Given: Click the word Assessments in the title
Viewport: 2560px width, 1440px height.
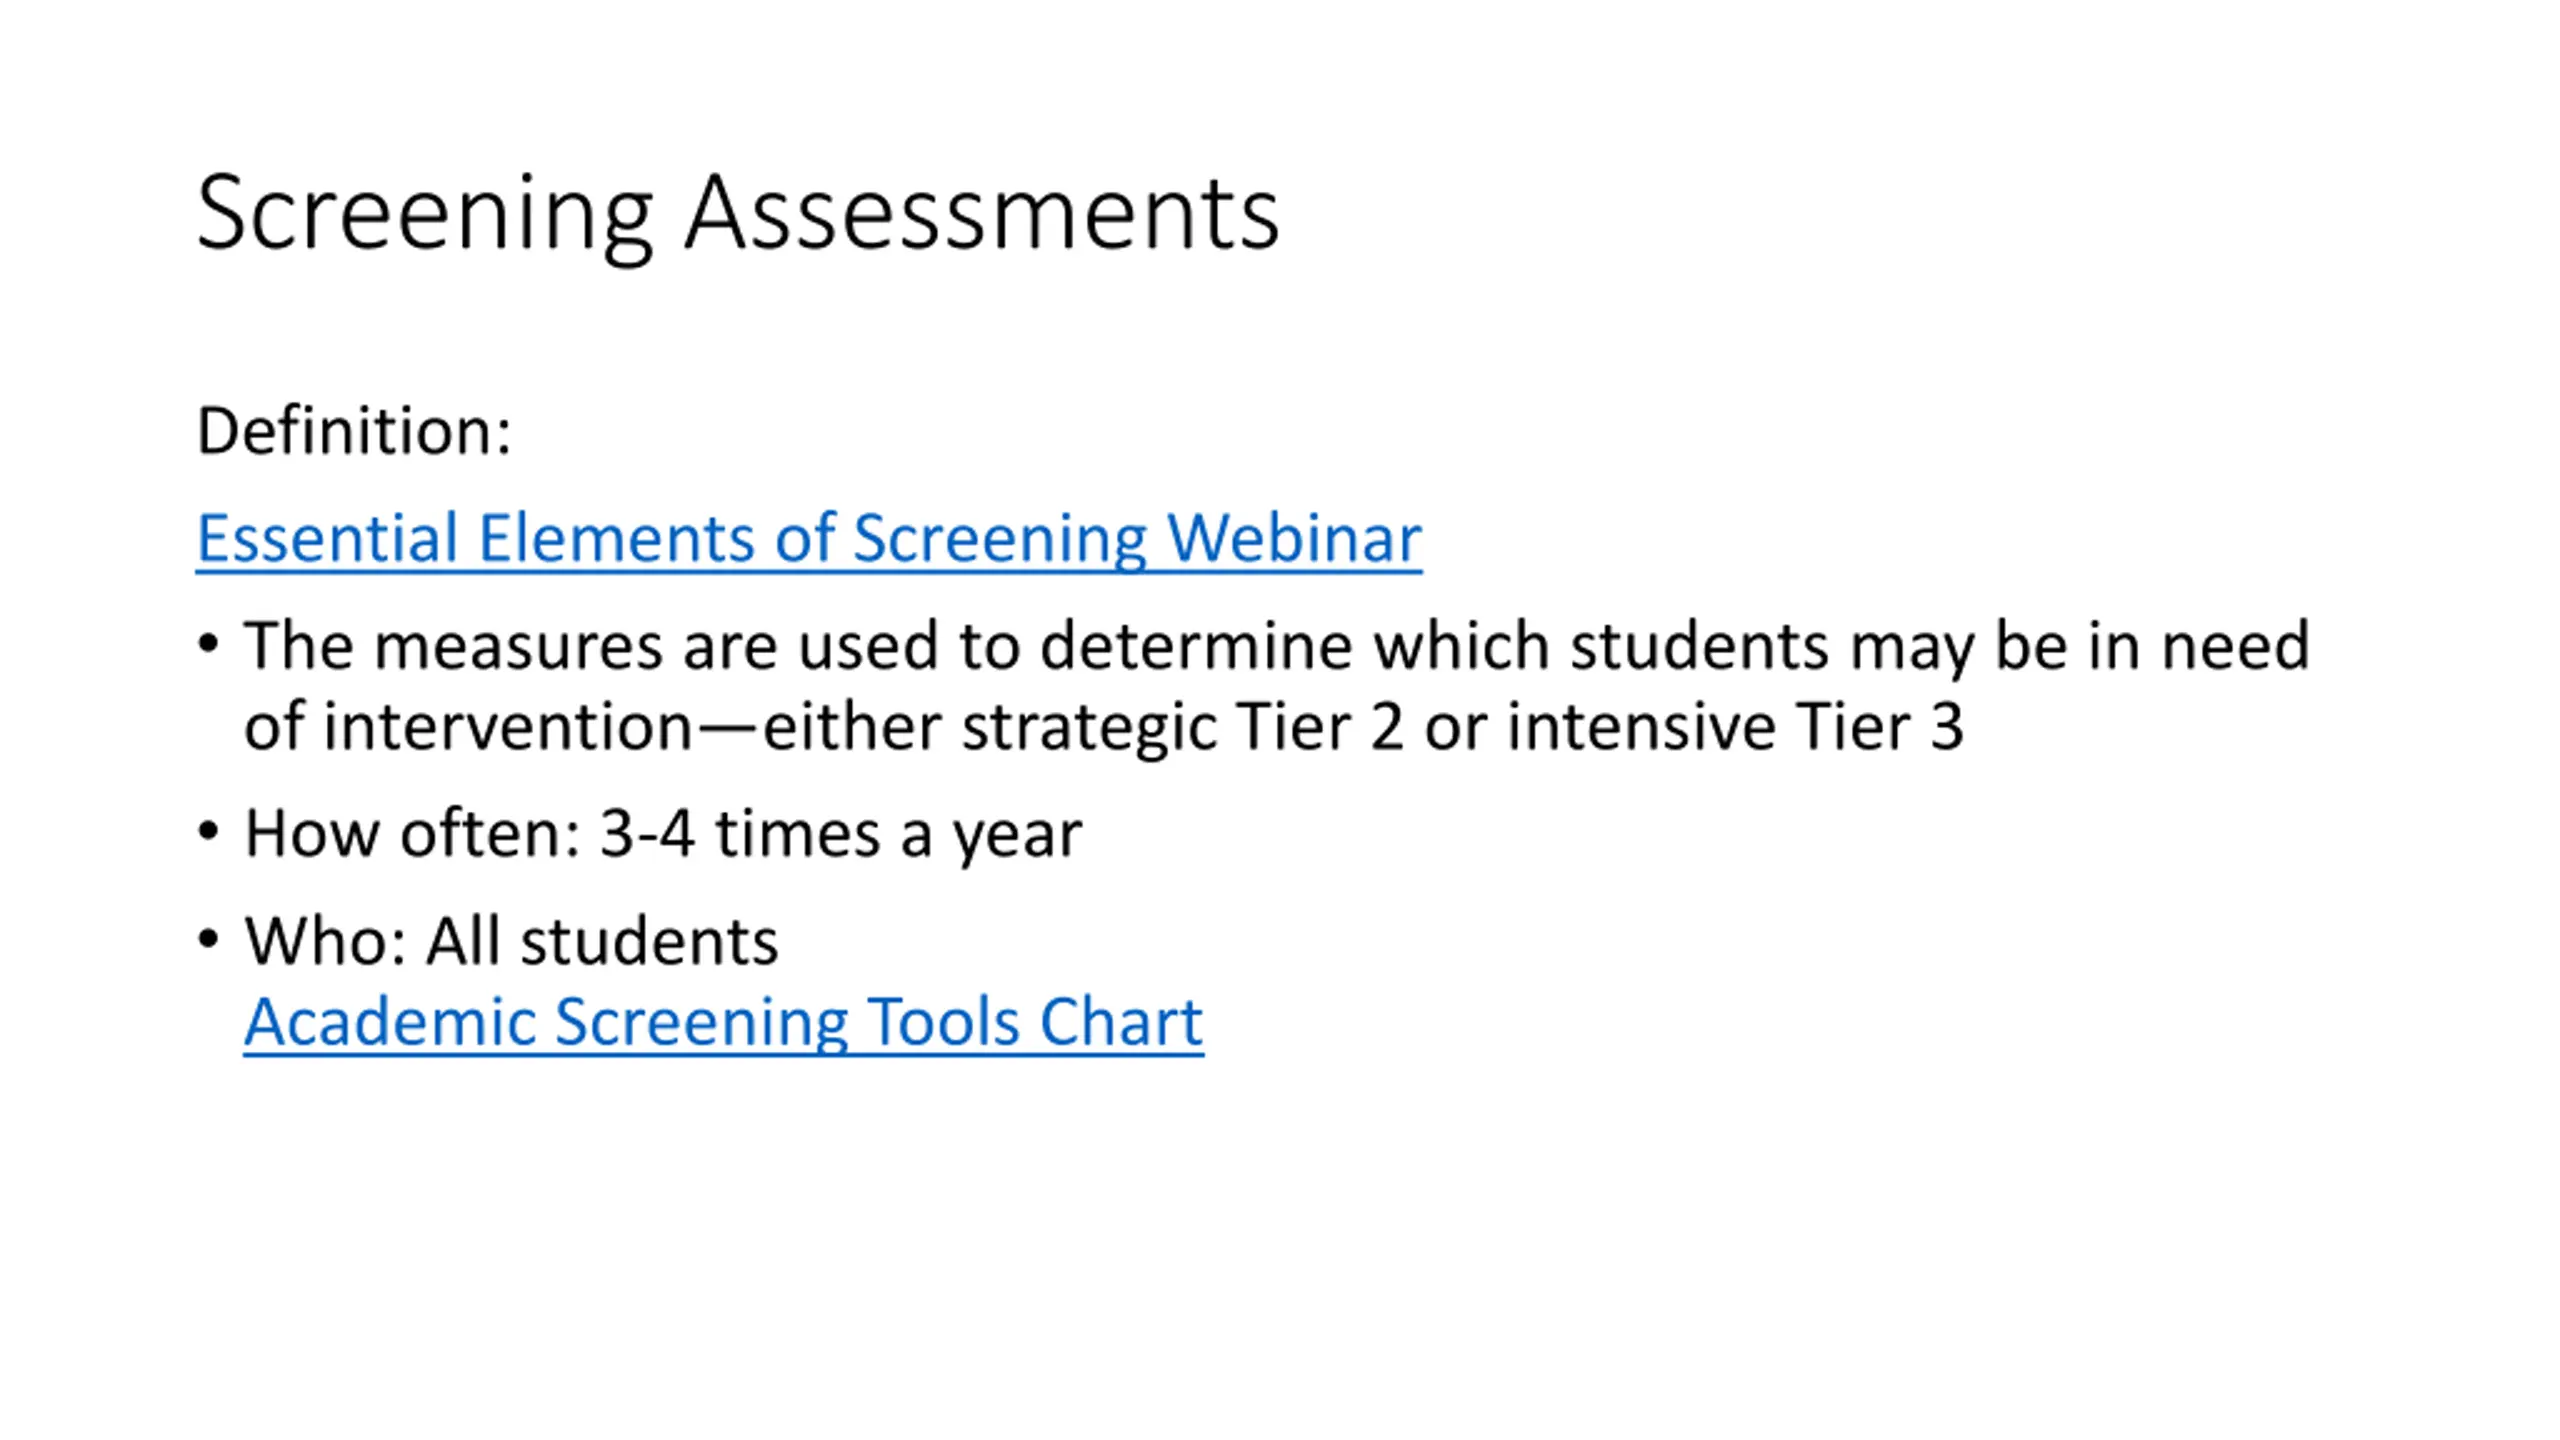Looking at the screenshot, I should coord(981,213).
